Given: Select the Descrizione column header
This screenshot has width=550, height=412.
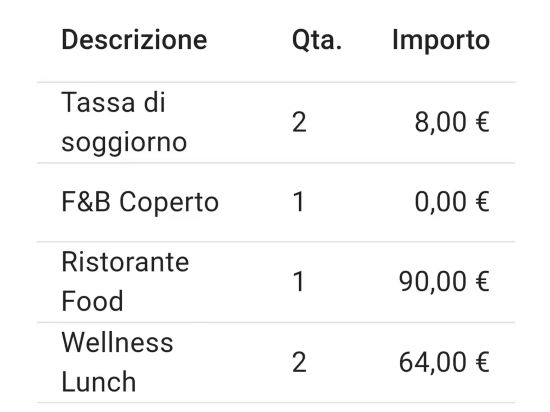Looking at the screenshot, I should pos(134,40).
